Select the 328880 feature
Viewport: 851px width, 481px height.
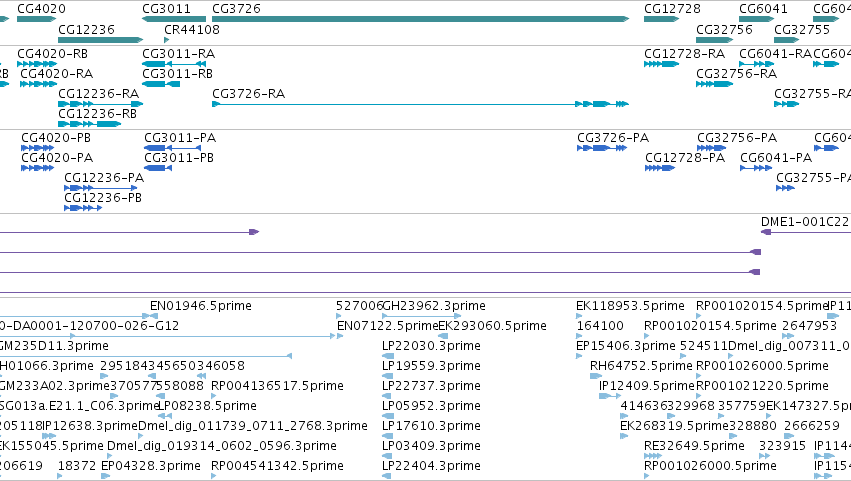(x=733, y=436)
